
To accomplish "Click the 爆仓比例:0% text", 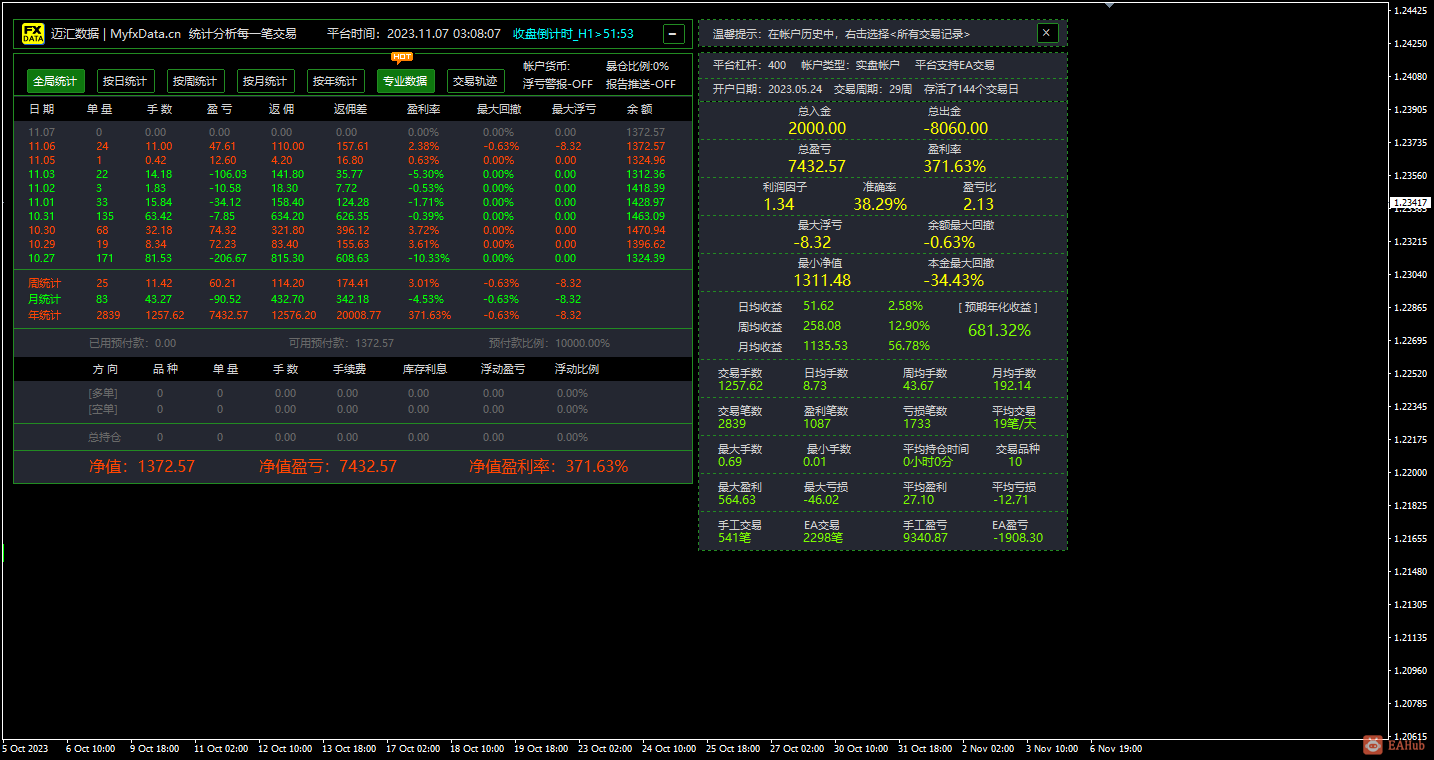I will (x=637, y=66).
